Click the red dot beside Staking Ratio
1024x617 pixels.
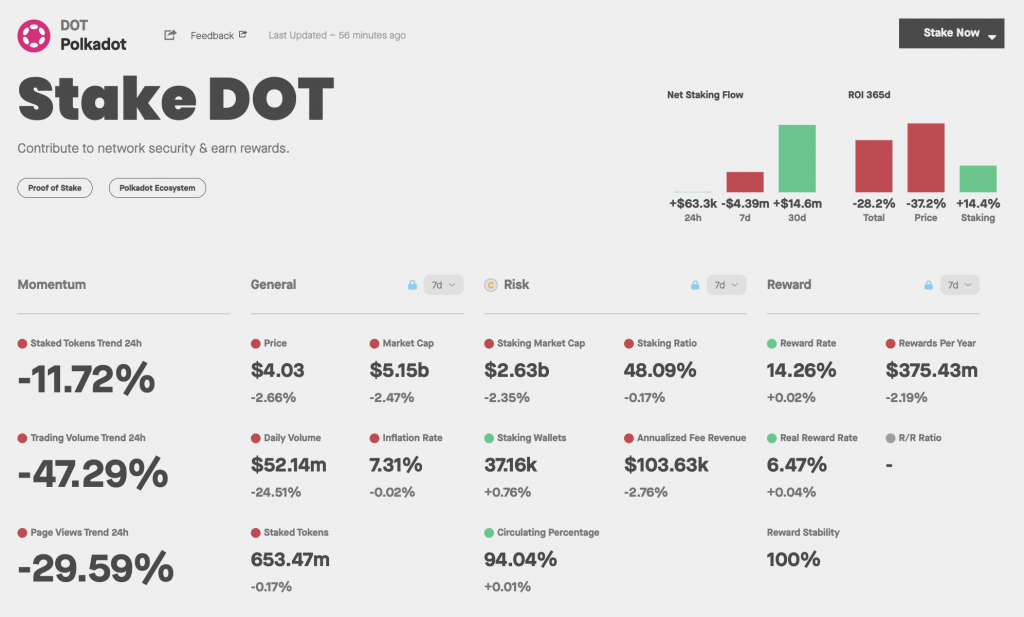[x=628, y=343]
